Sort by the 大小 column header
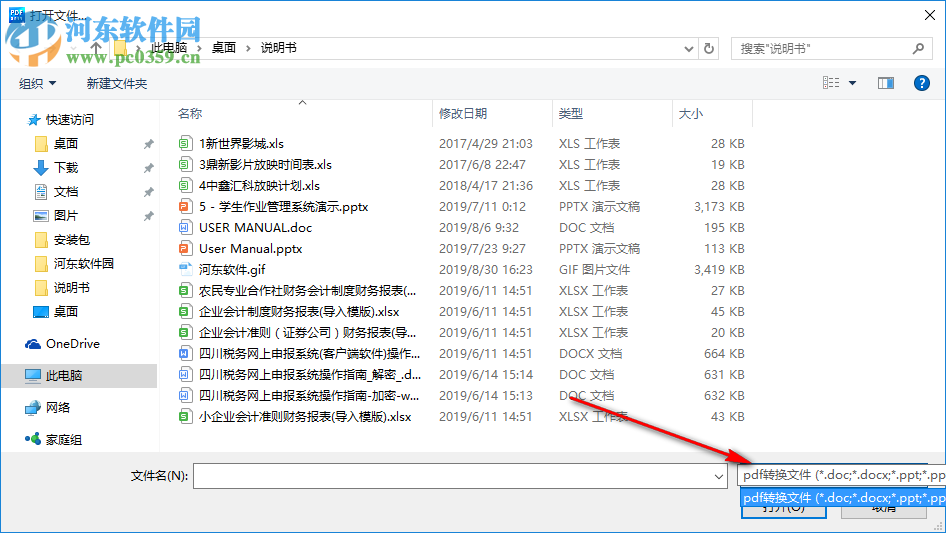946x533 pixels. [x=691, y=113]
